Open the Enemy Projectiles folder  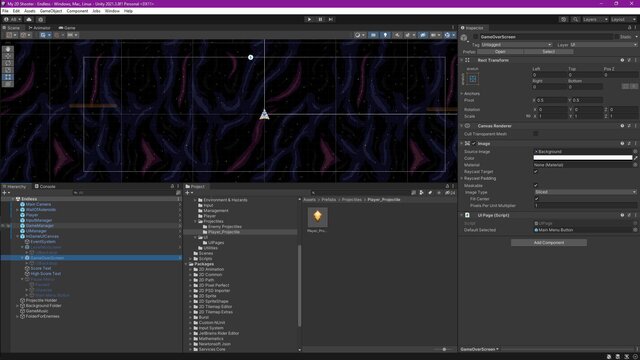click(x=225, y=227)
